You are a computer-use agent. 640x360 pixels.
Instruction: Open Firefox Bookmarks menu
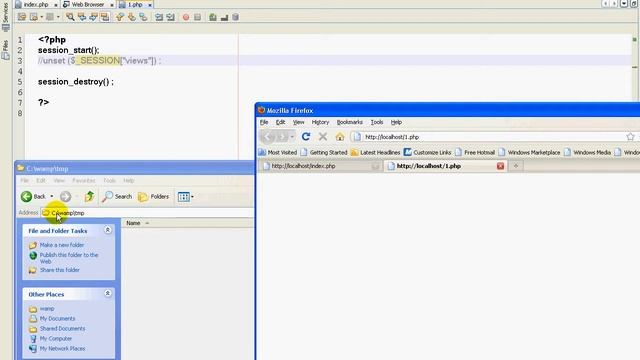point(349,122)
